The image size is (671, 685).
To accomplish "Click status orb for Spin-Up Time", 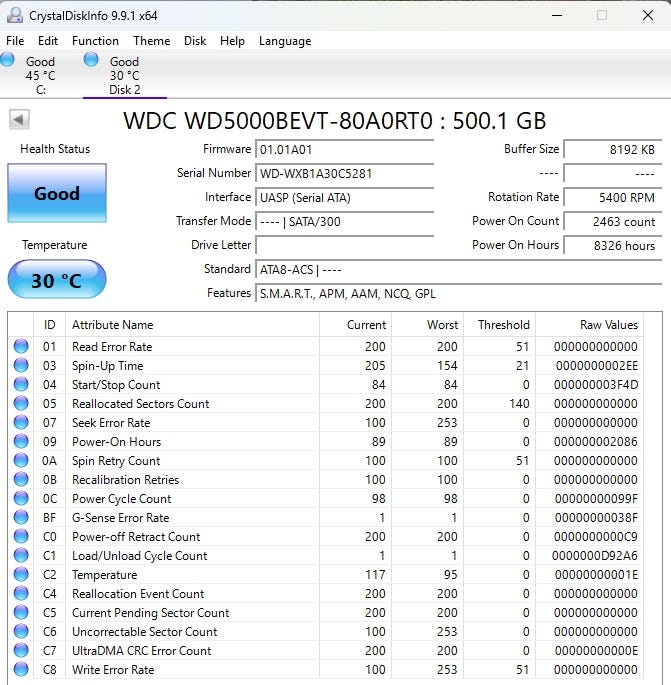I will (21, 365).
